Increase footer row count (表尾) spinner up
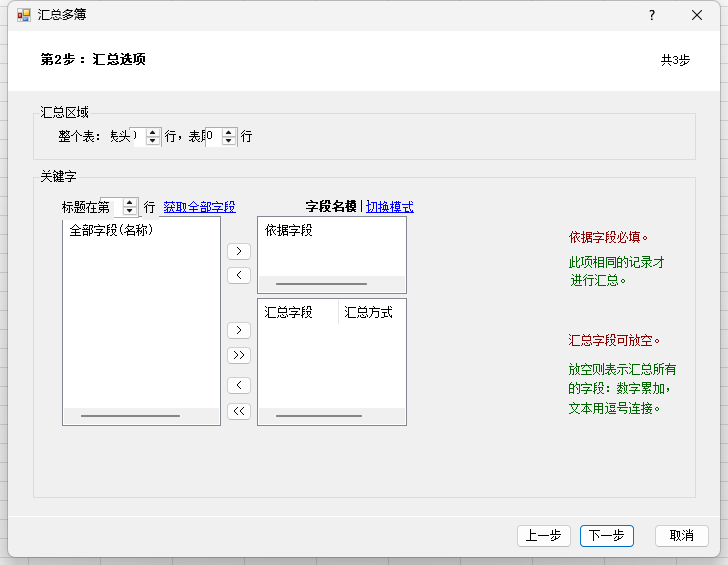The height and width of the screenshot is (565, 728). (228, 133)
